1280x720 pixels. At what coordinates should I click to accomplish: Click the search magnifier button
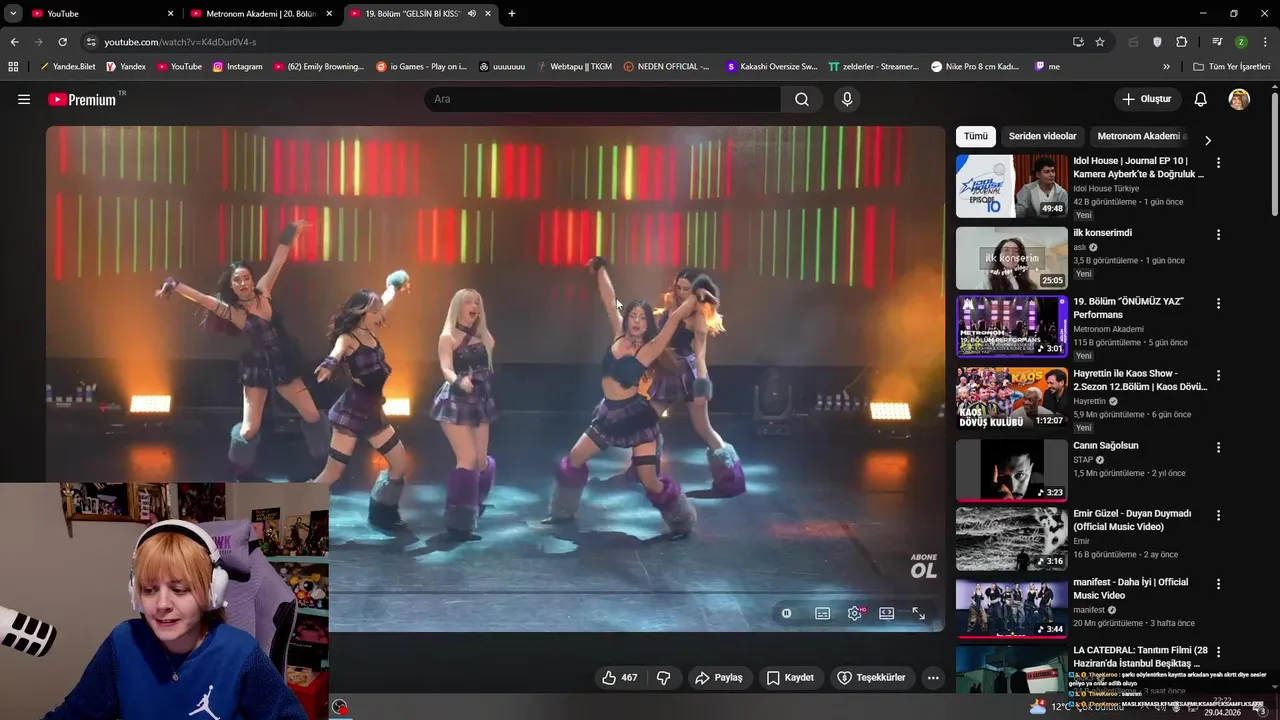[802, 99]
